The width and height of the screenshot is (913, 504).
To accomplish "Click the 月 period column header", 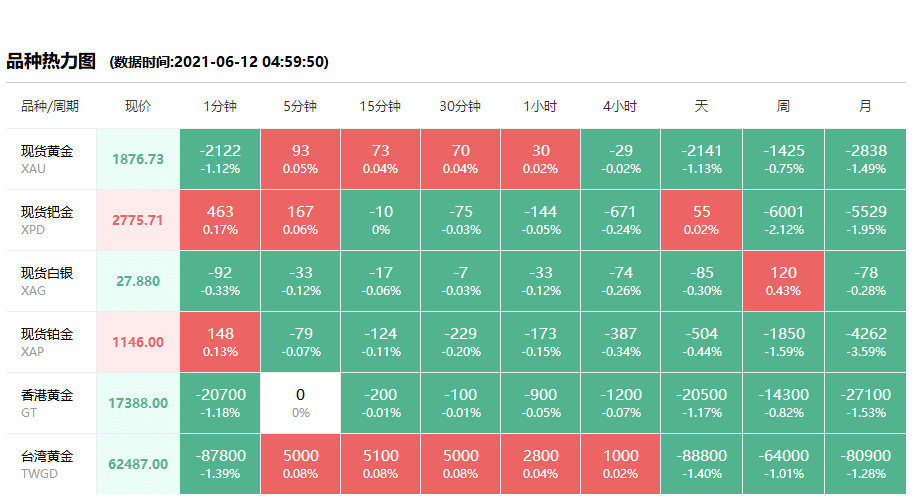I will click(865, 106).
